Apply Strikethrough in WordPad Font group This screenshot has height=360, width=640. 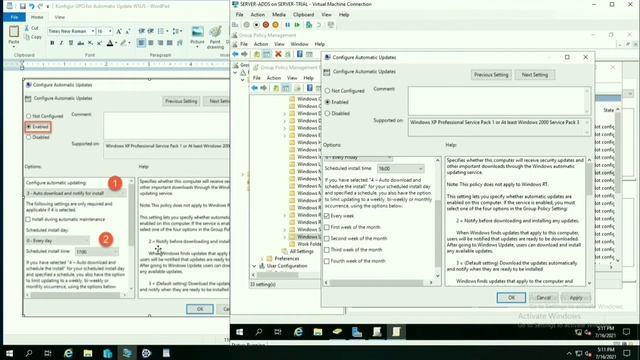coord(80,43)
